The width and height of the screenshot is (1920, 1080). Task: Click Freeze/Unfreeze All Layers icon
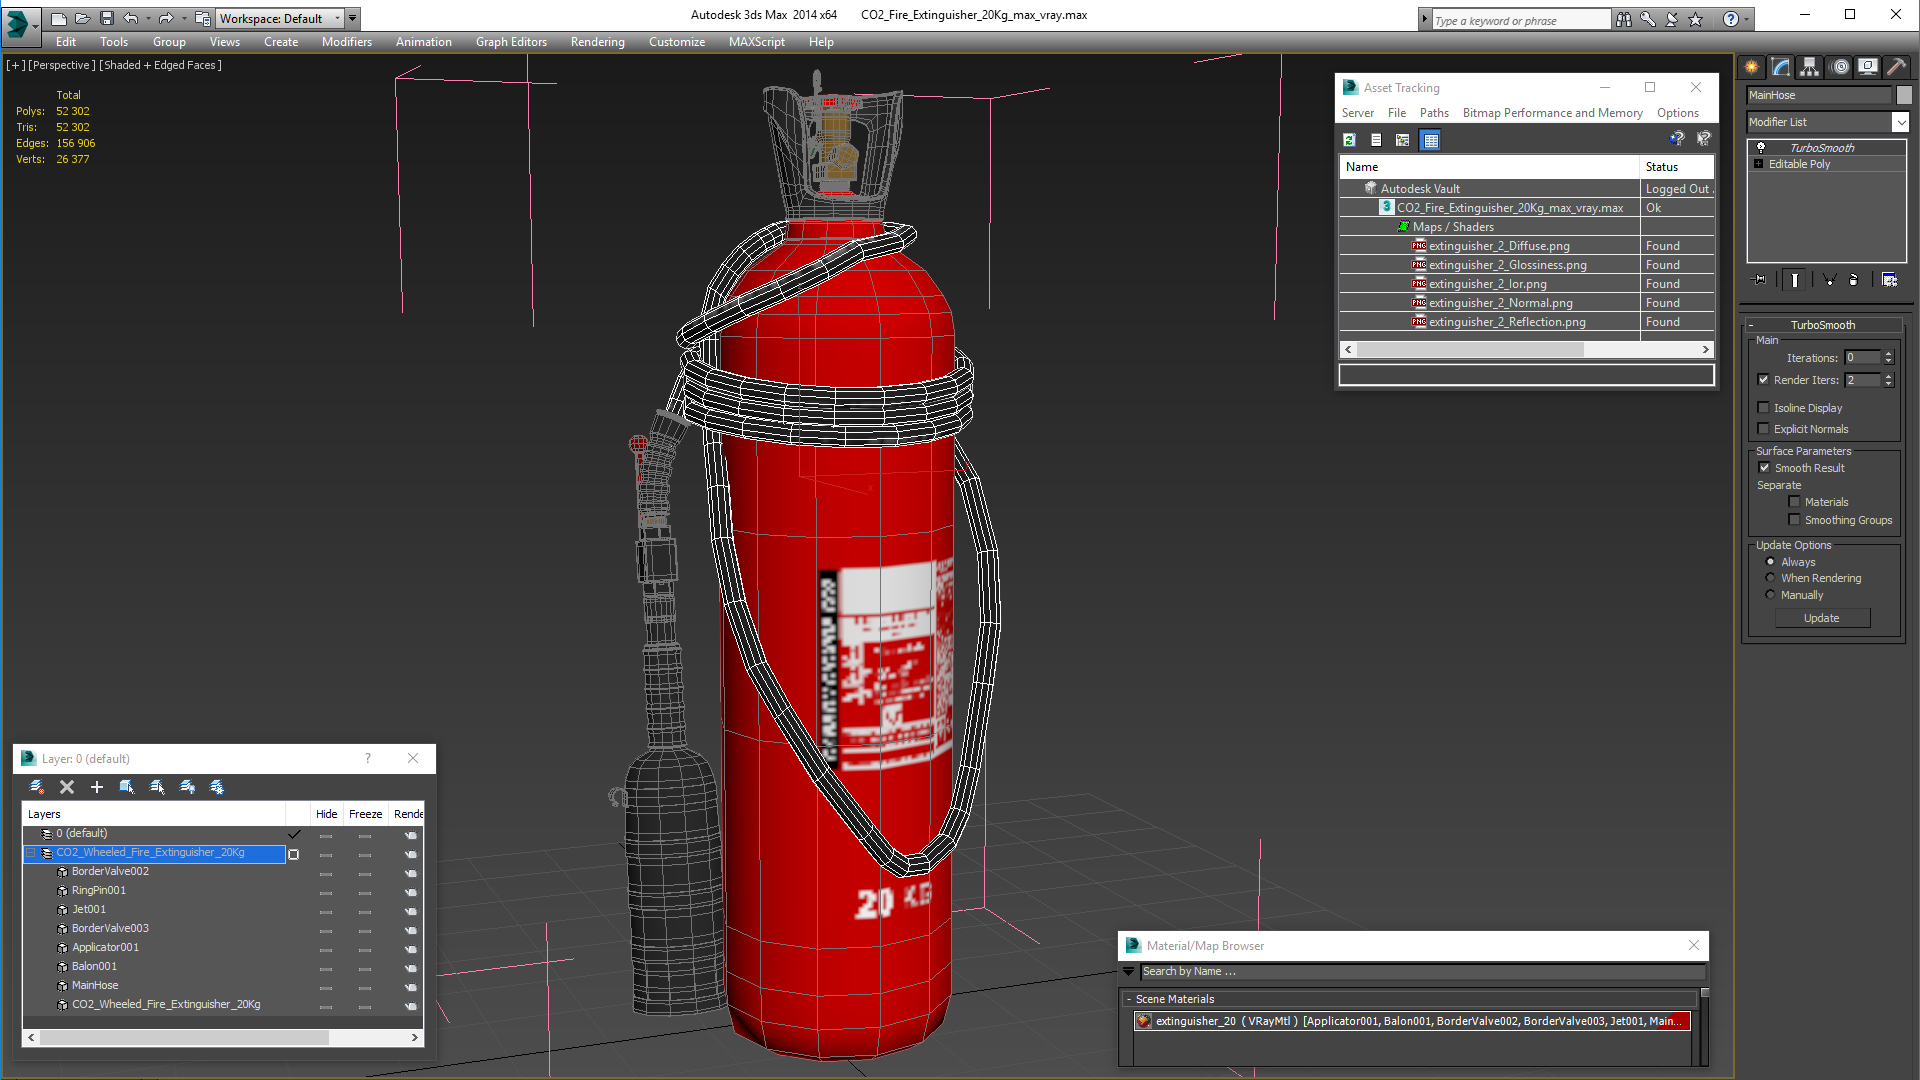pyautogui.click(x=217, y=787)
